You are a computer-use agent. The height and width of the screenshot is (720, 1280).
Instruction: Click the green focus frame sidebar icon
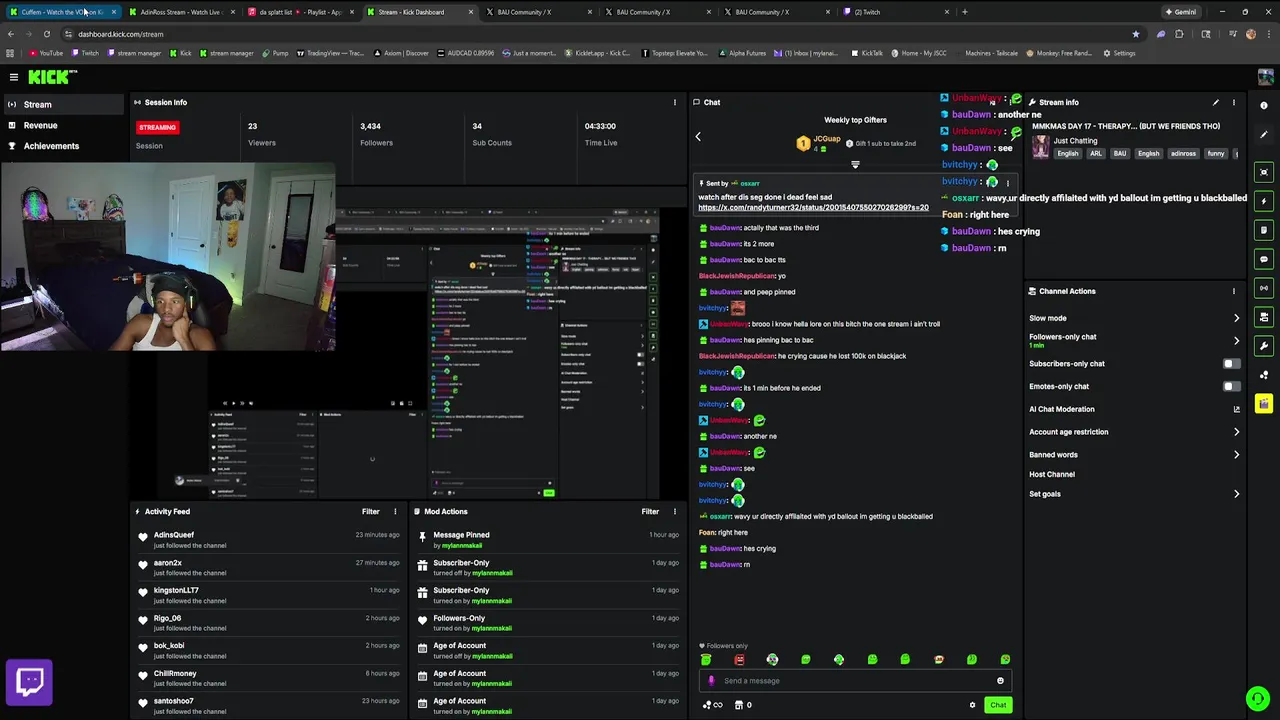[x=1264, y=173]
